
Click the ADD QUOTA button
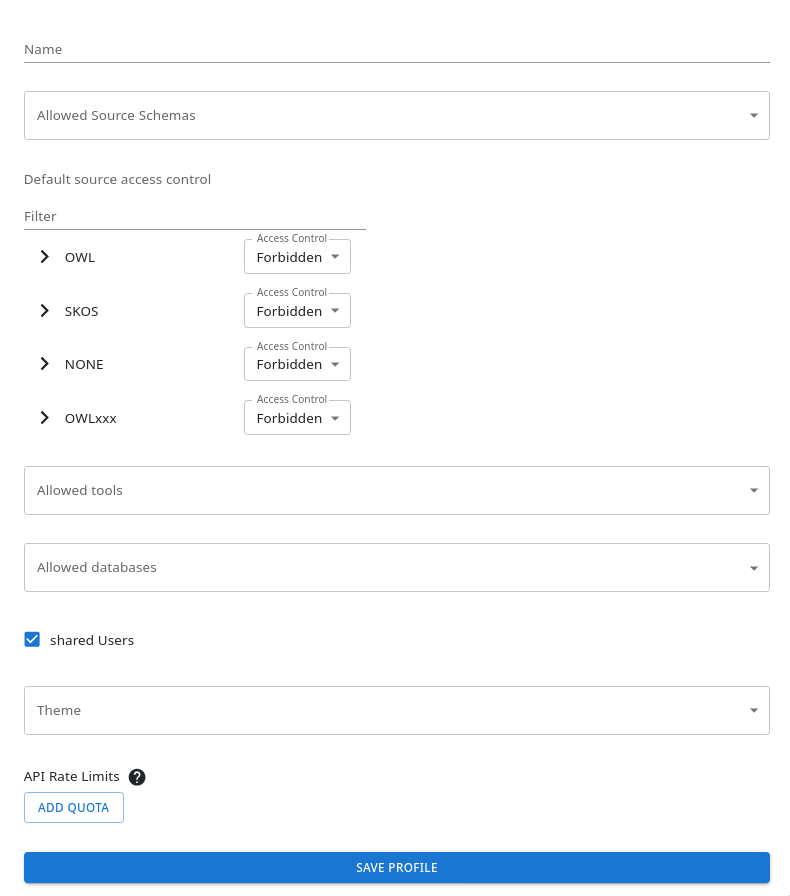coord(74,807)
